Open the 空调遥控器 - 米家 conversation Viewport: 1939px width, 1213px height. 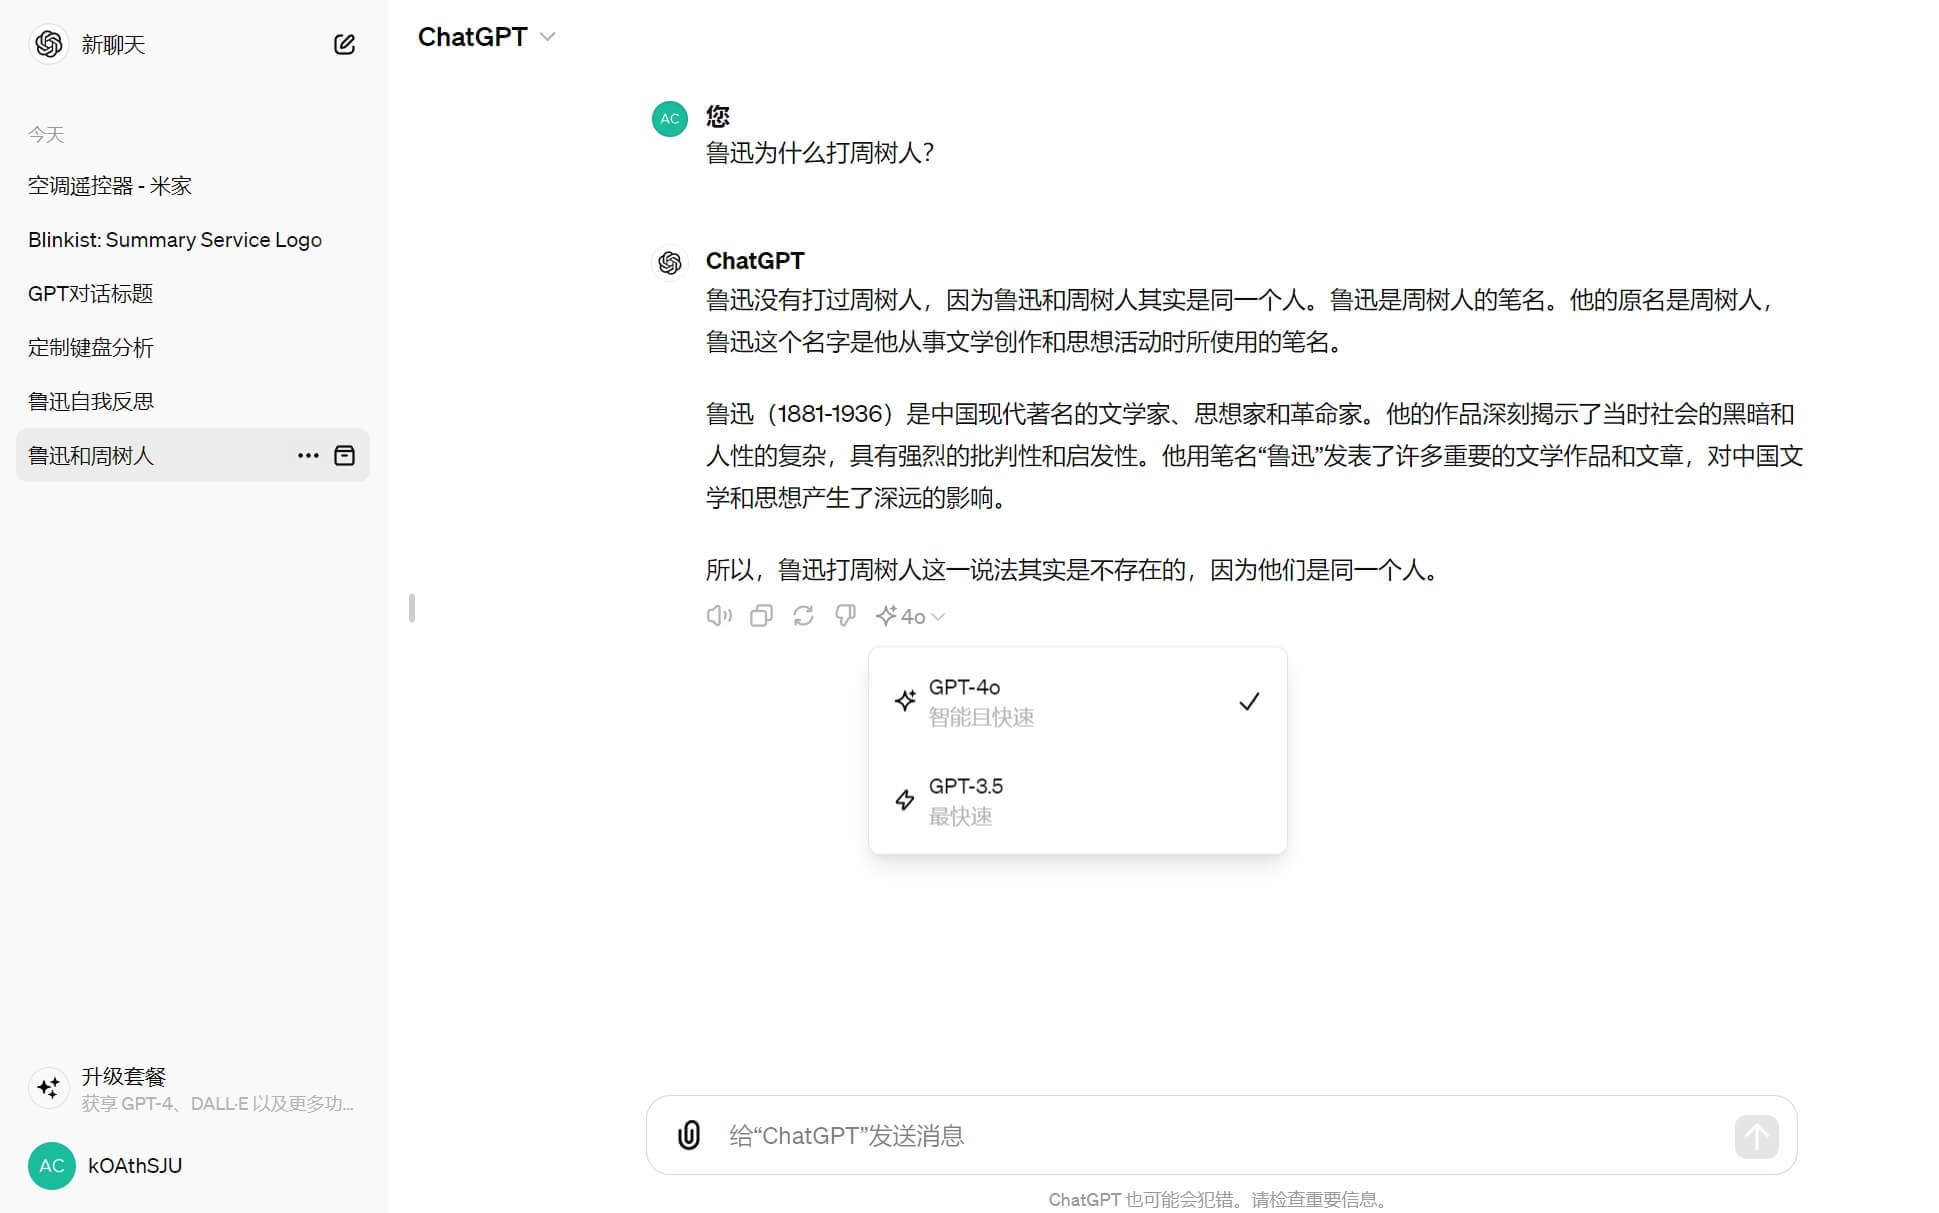click(110, 186)
